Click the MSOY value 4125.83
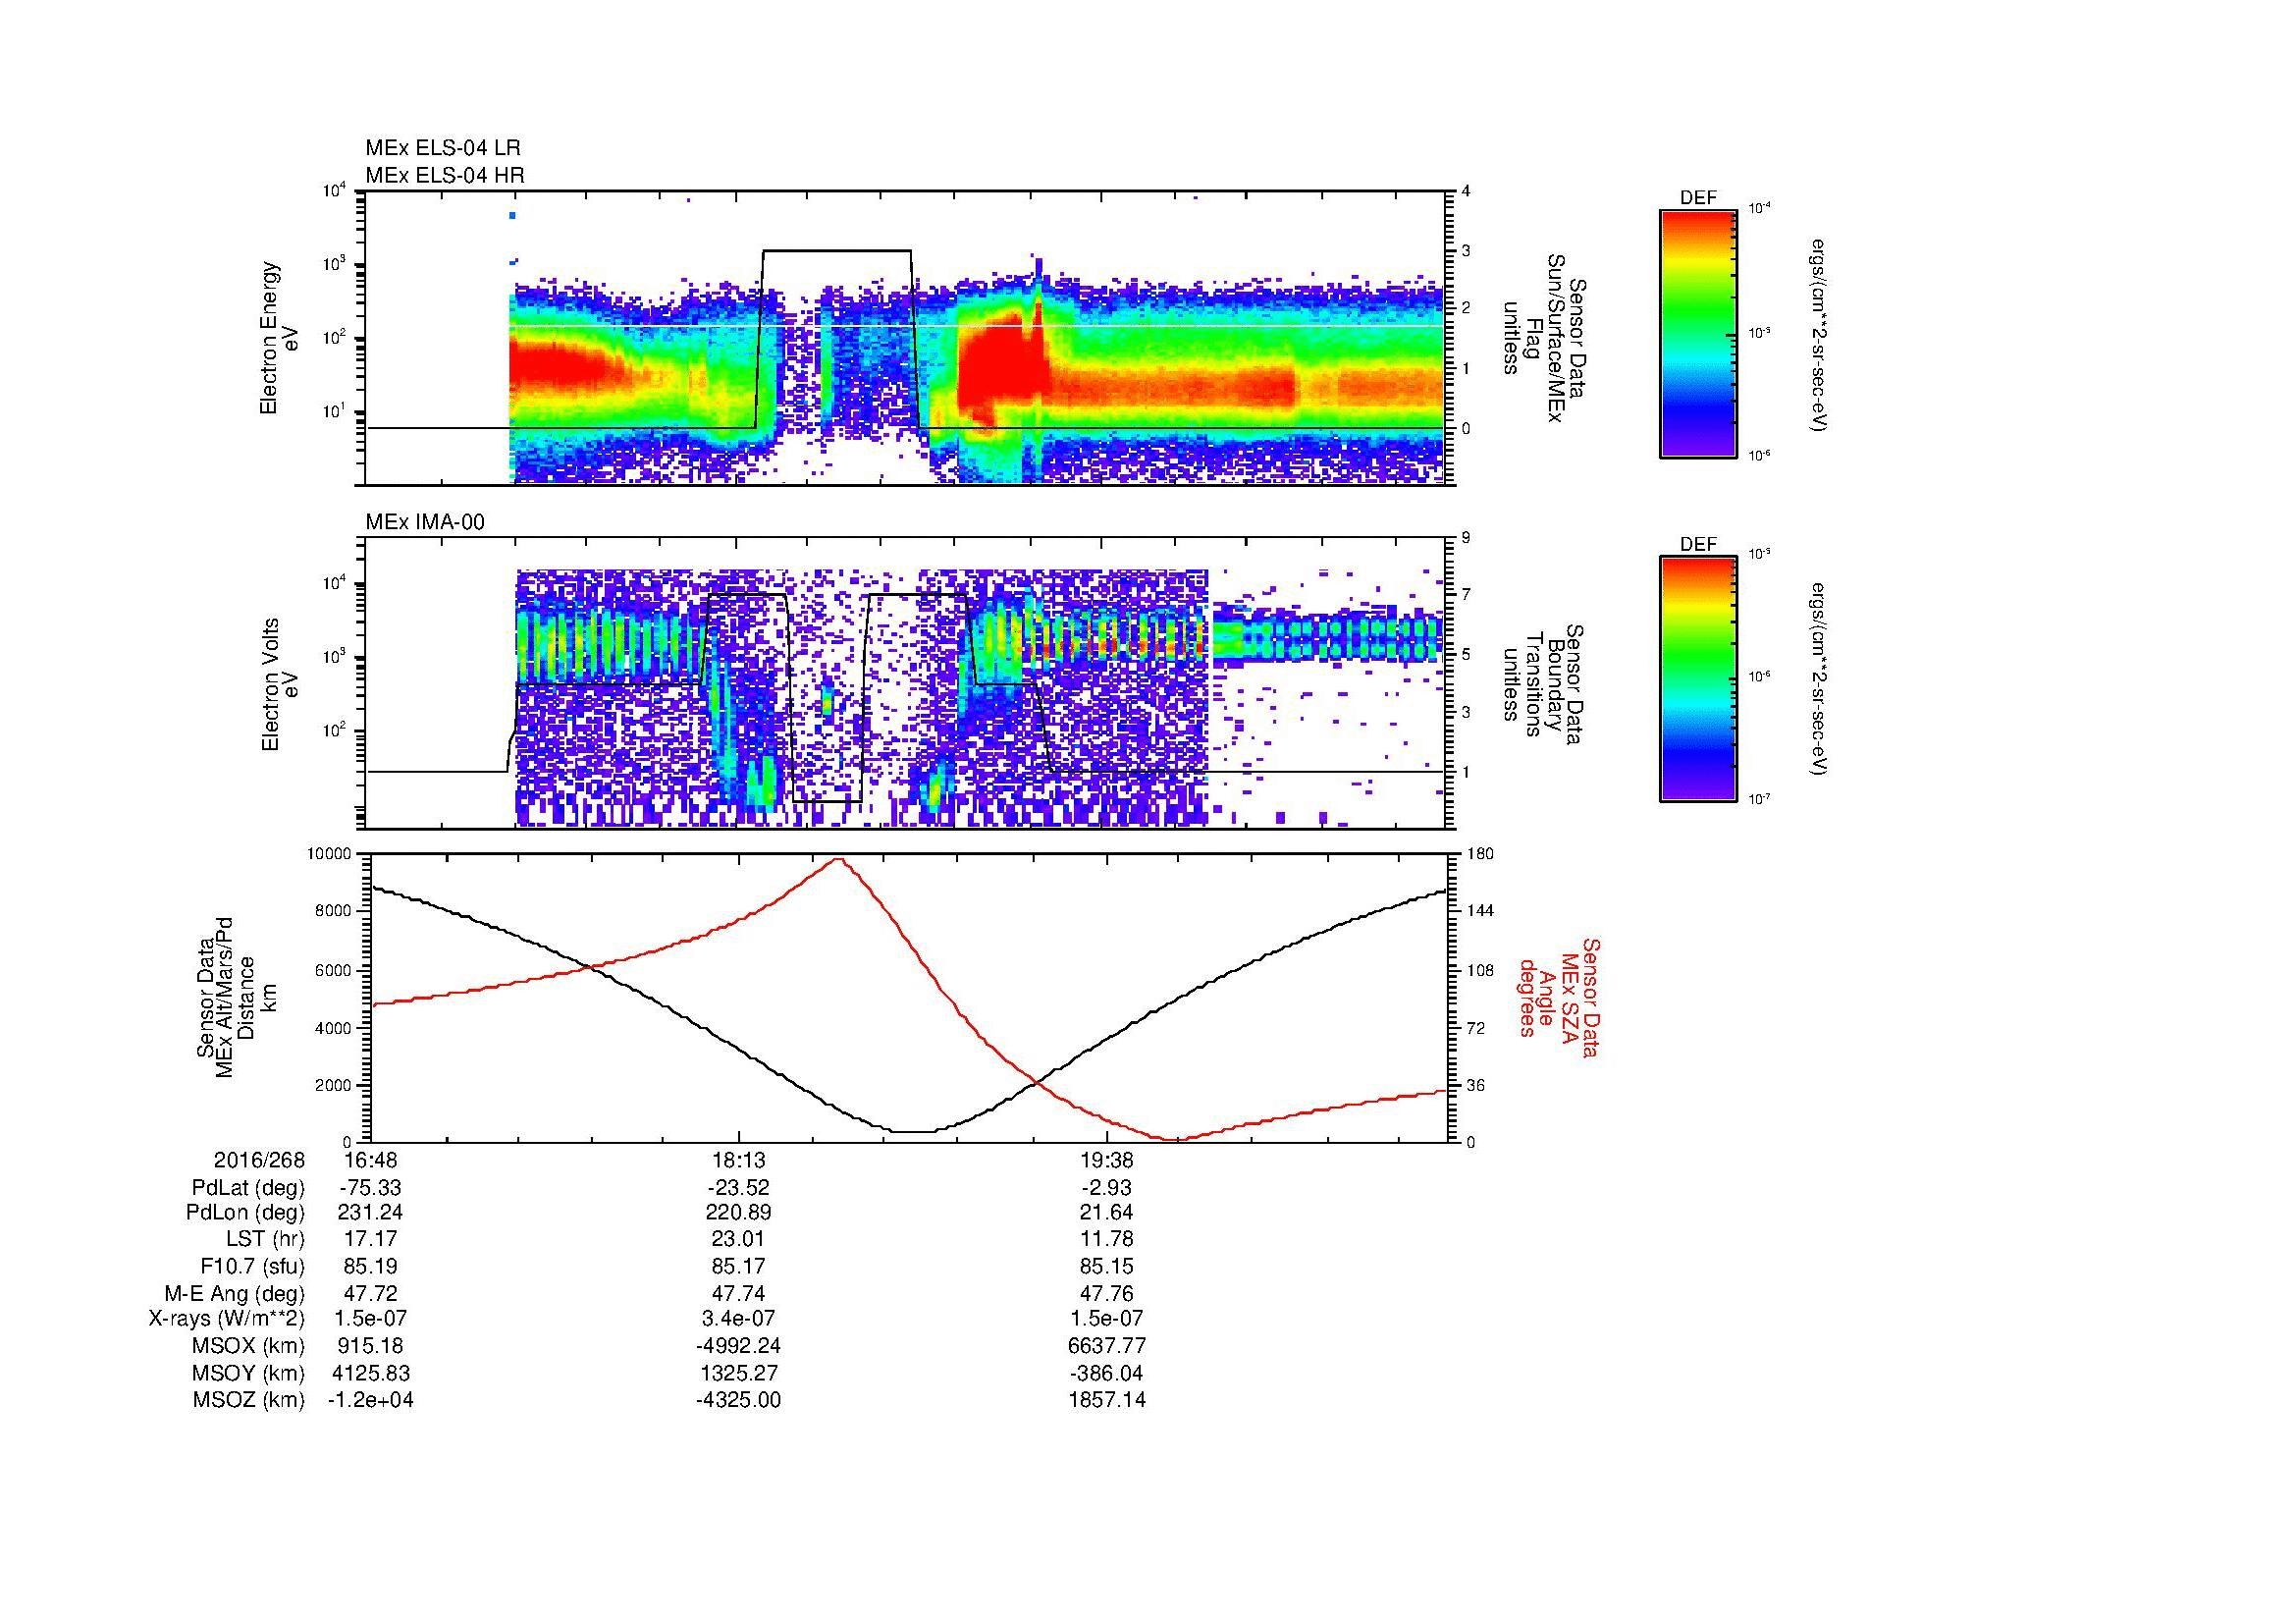Image resolution: width=2296 pixels, height=1623 pixels. pos(371,1373)
